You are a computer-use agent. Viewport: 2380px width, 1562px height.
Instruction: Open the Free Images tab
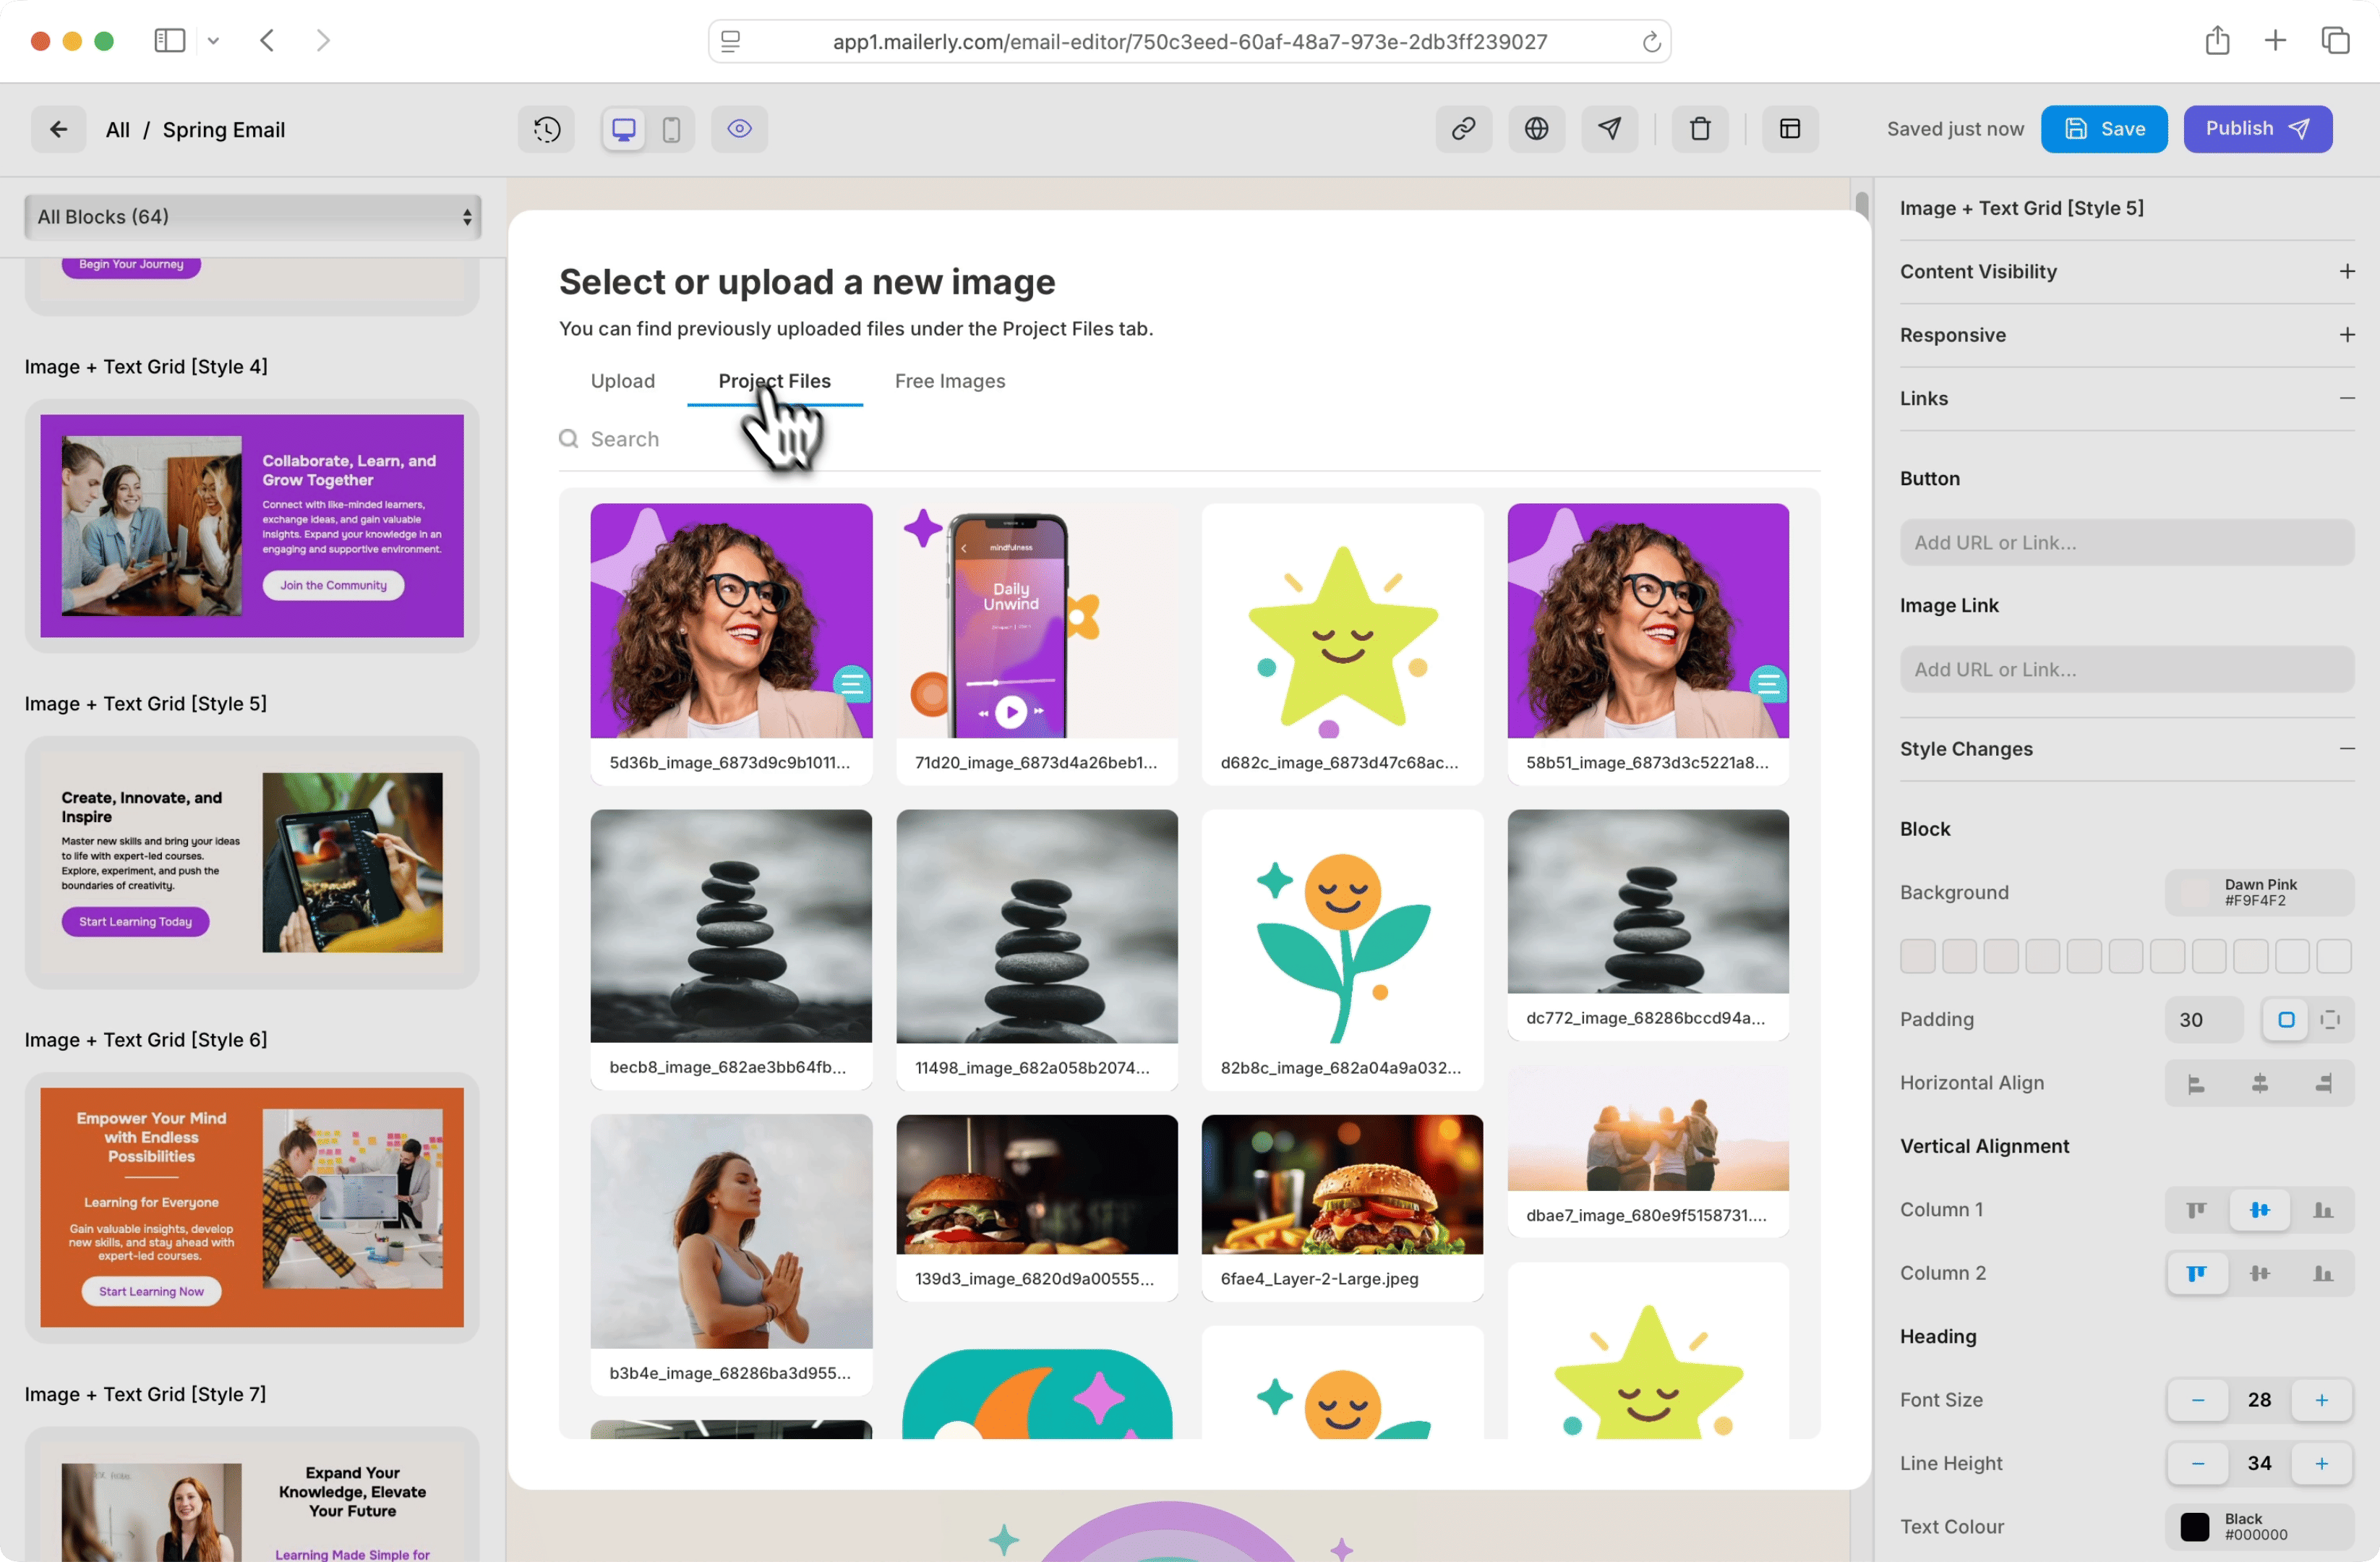[950, 381]
